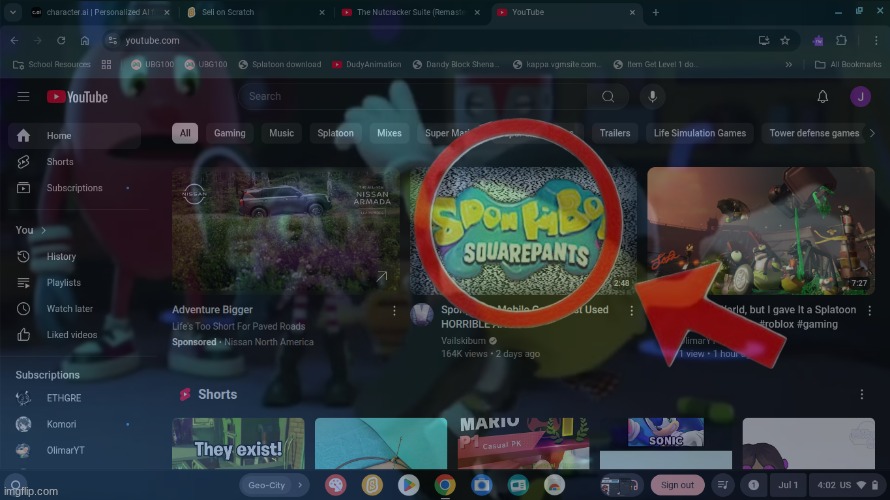Open Shorts in the sidebar

(x=74, y=162)
